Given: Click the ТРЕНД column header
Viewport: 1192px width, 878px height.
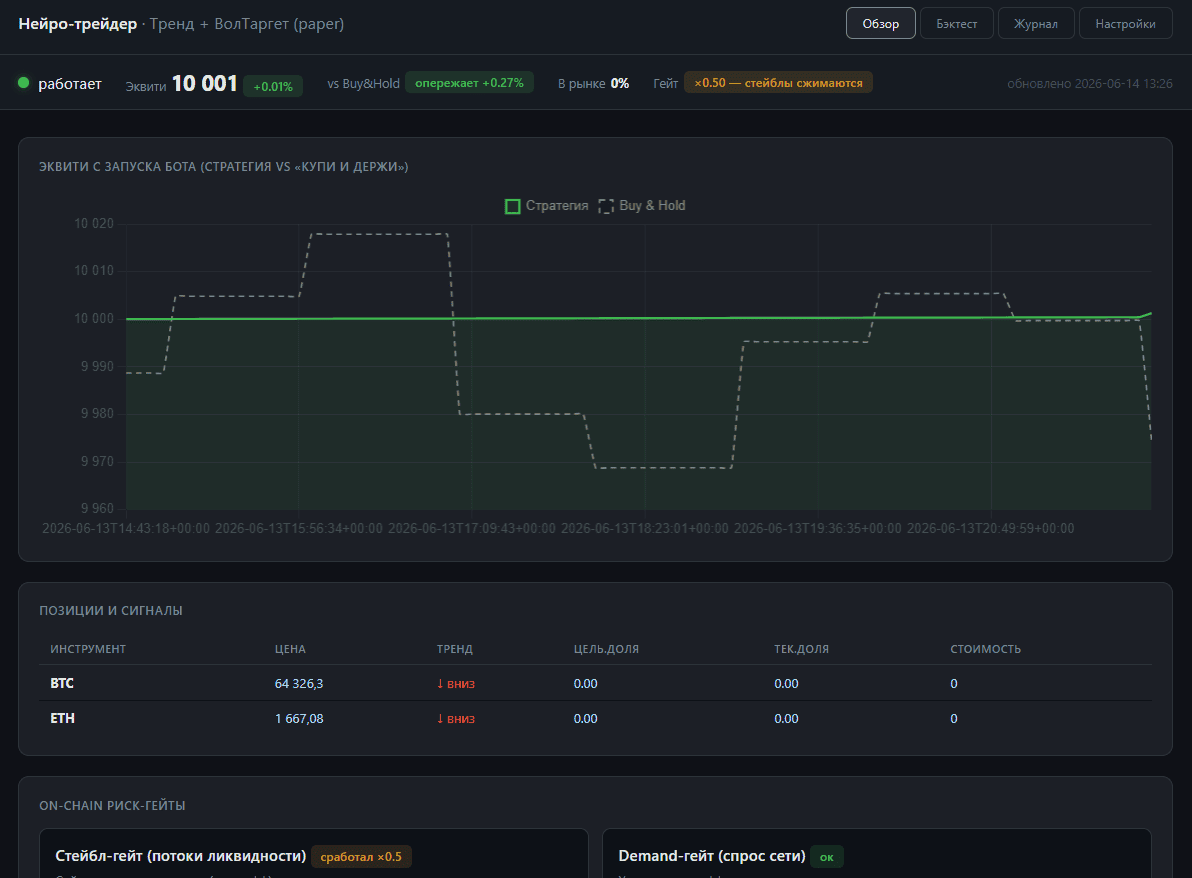Looking at the screenshot, I should click(455, 649).
